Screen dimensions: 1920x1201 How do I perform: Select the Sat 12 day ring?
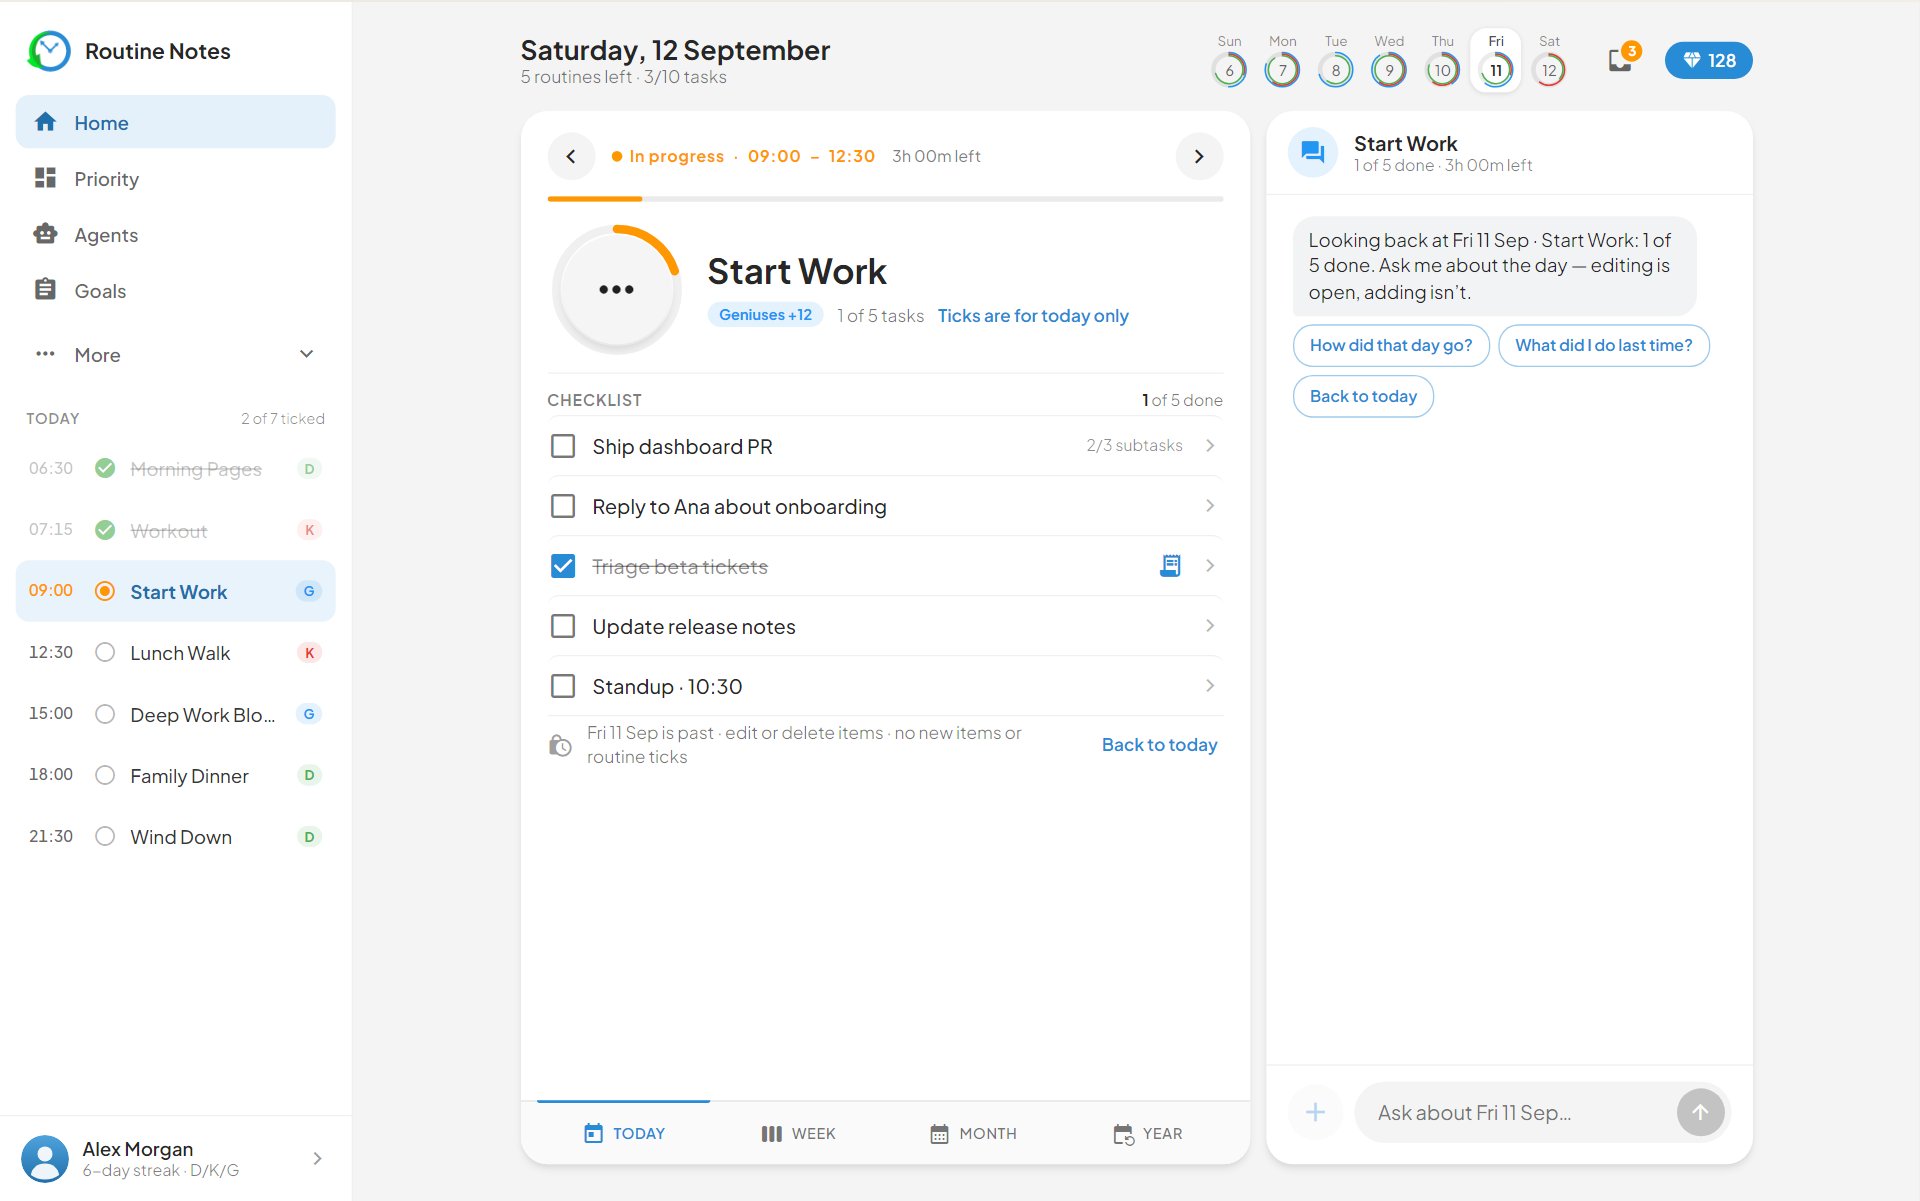1549,70
